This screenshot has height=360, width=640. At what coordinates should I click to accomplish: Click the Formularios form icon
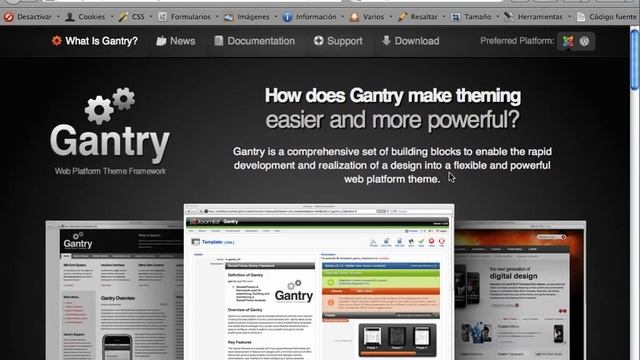(162, 17)
